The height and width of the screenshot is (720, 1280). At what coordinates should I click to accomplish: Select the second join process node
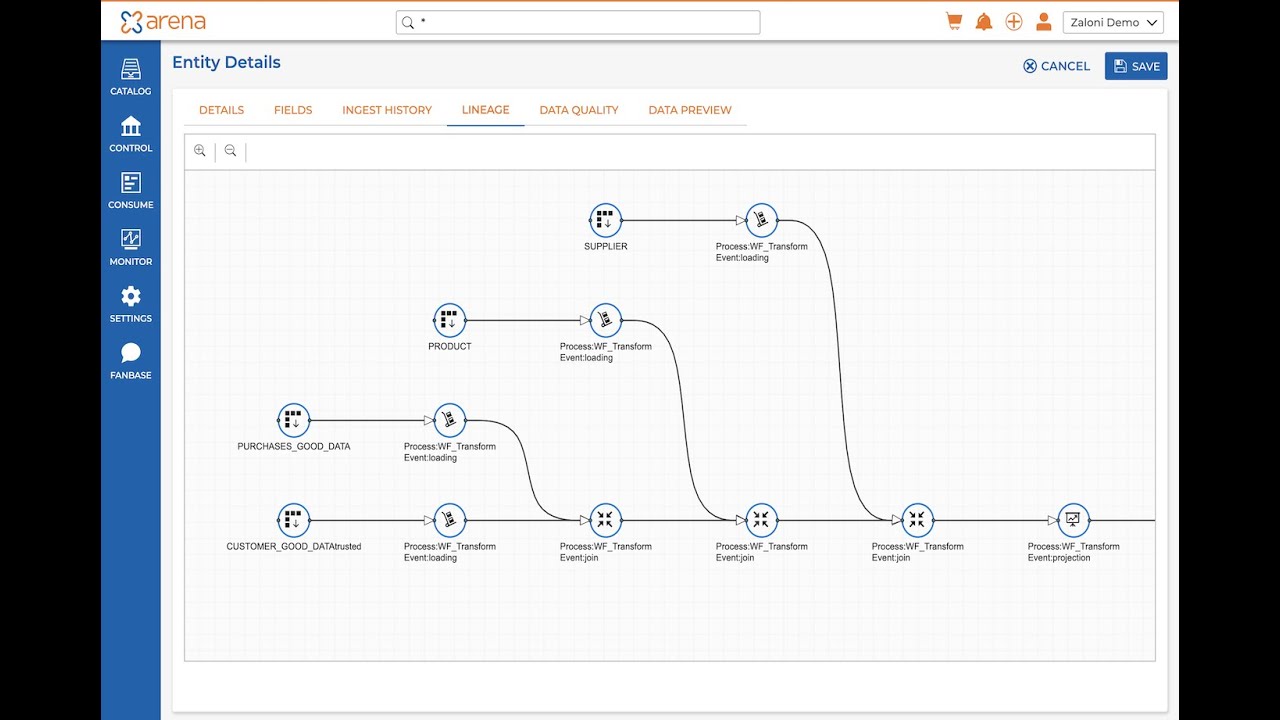[761, 520]
